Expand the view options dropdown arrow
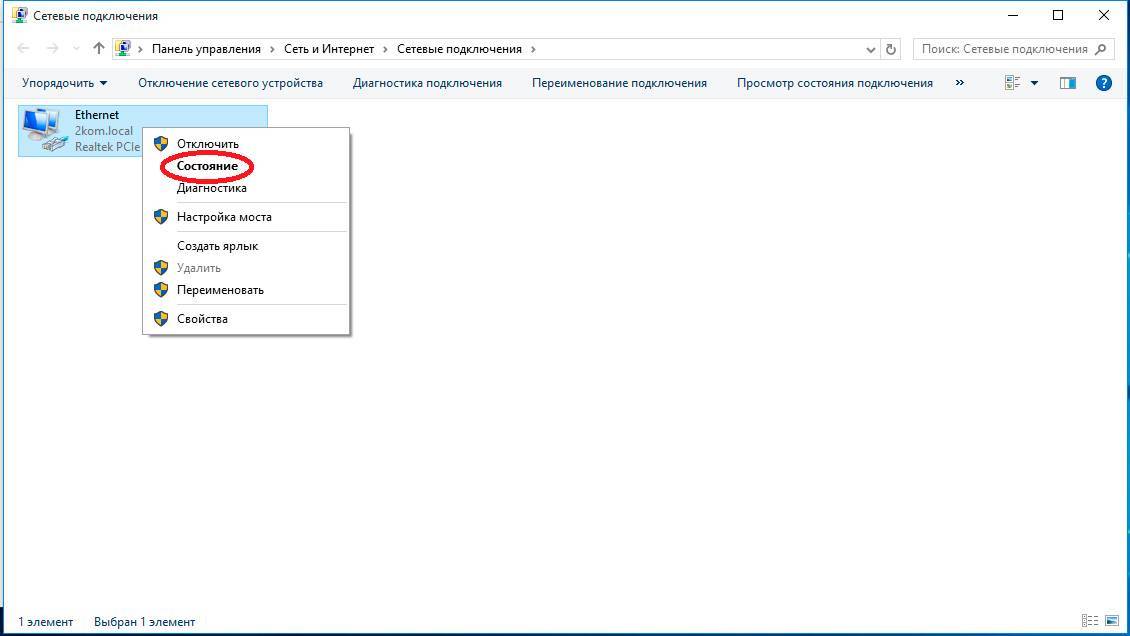Viewport: 1130px width, 636px height. (1034, 83)
